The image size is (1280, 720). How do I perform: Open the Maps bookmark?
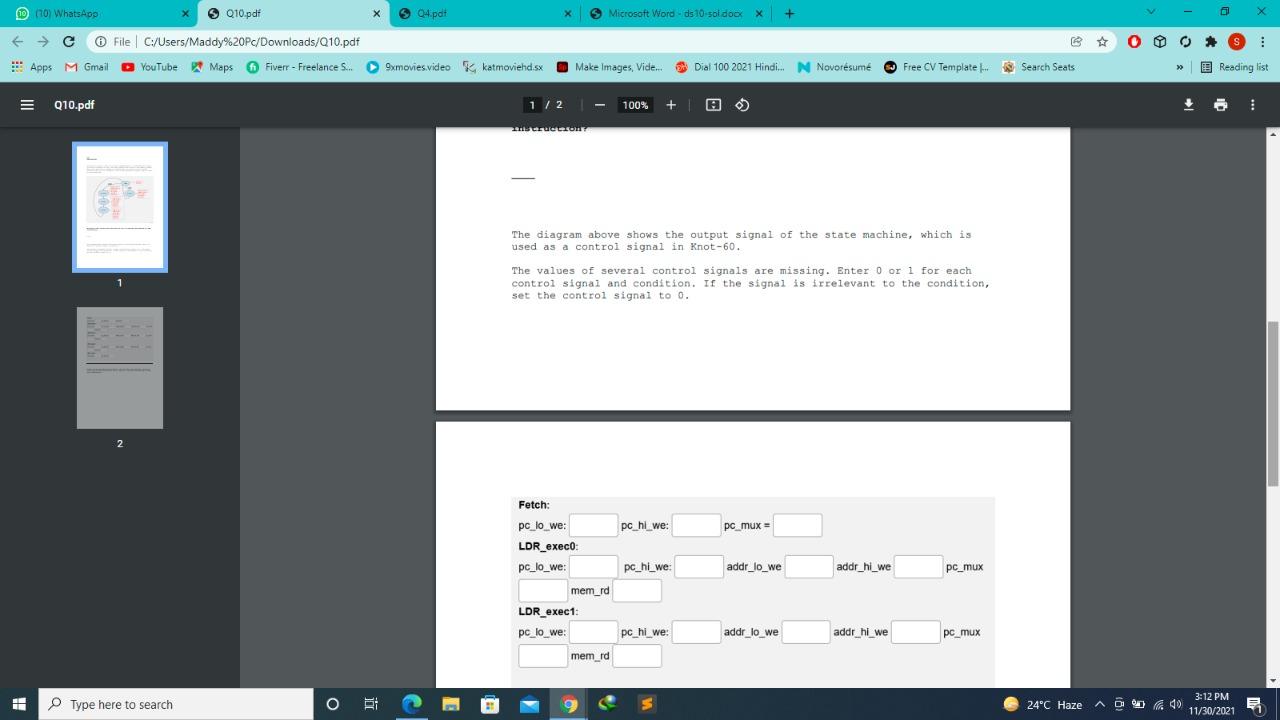point(212,67)
